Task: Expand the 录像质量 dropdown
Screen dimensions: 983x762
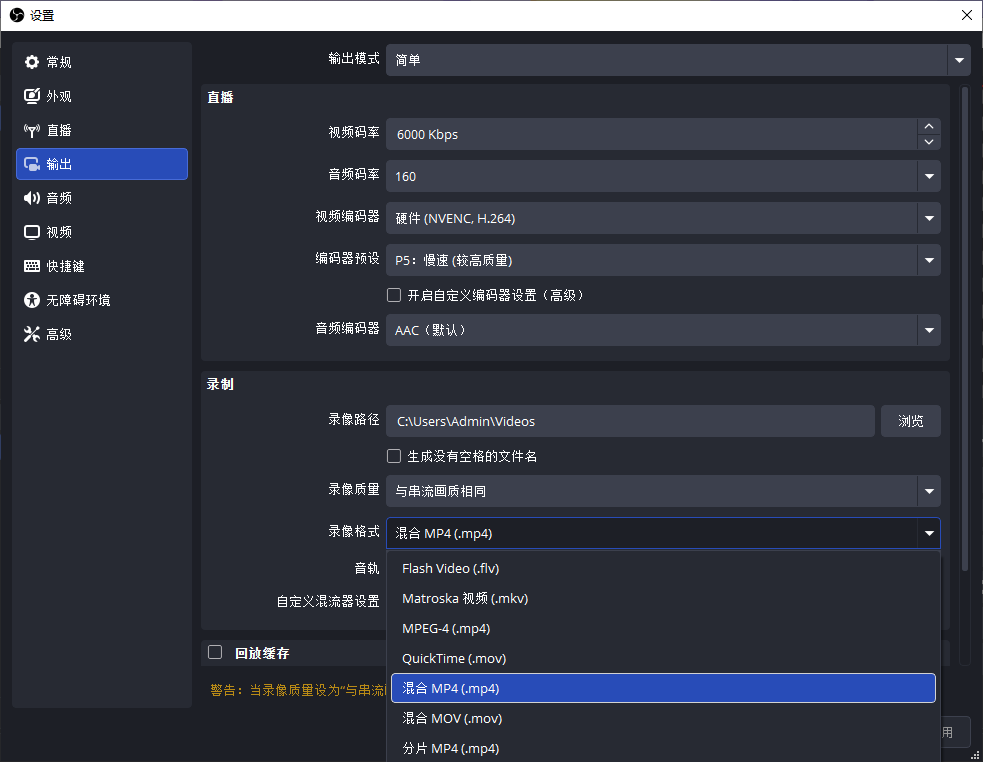Action: 663,491
